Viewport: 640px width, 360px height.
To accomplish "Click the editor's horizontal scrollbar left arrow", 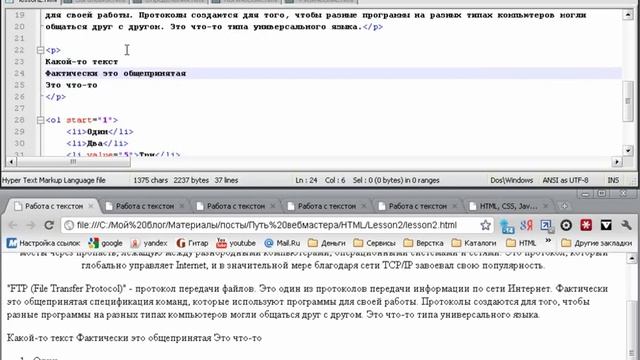I will click(11, 162).
